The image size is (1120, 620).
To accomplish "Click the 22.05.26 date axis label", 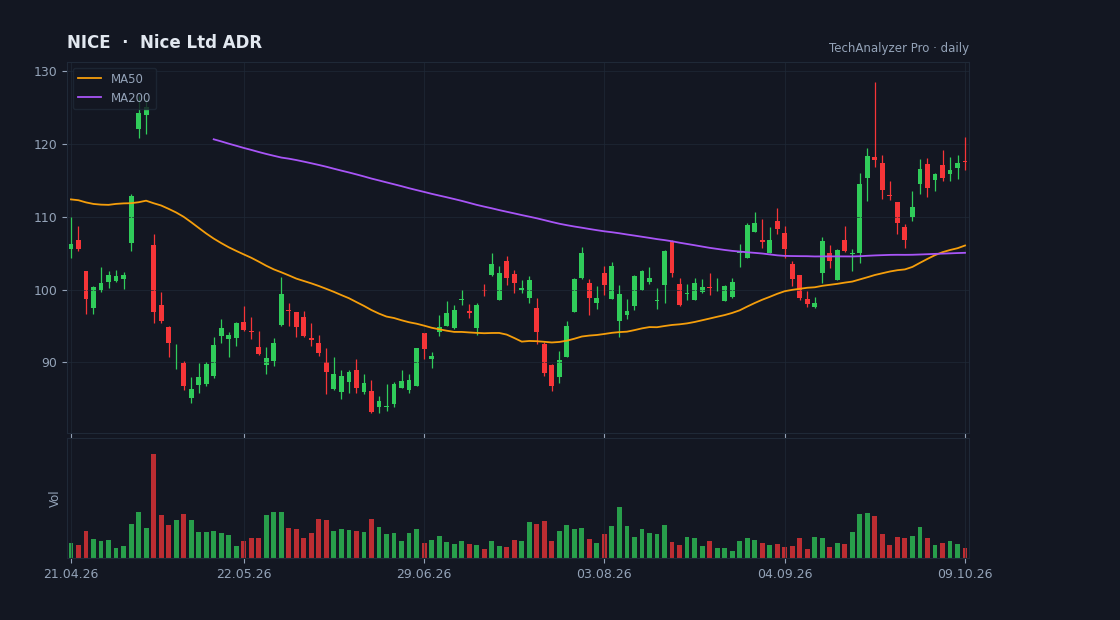I will pyautogui.click(x=244, y=574).
